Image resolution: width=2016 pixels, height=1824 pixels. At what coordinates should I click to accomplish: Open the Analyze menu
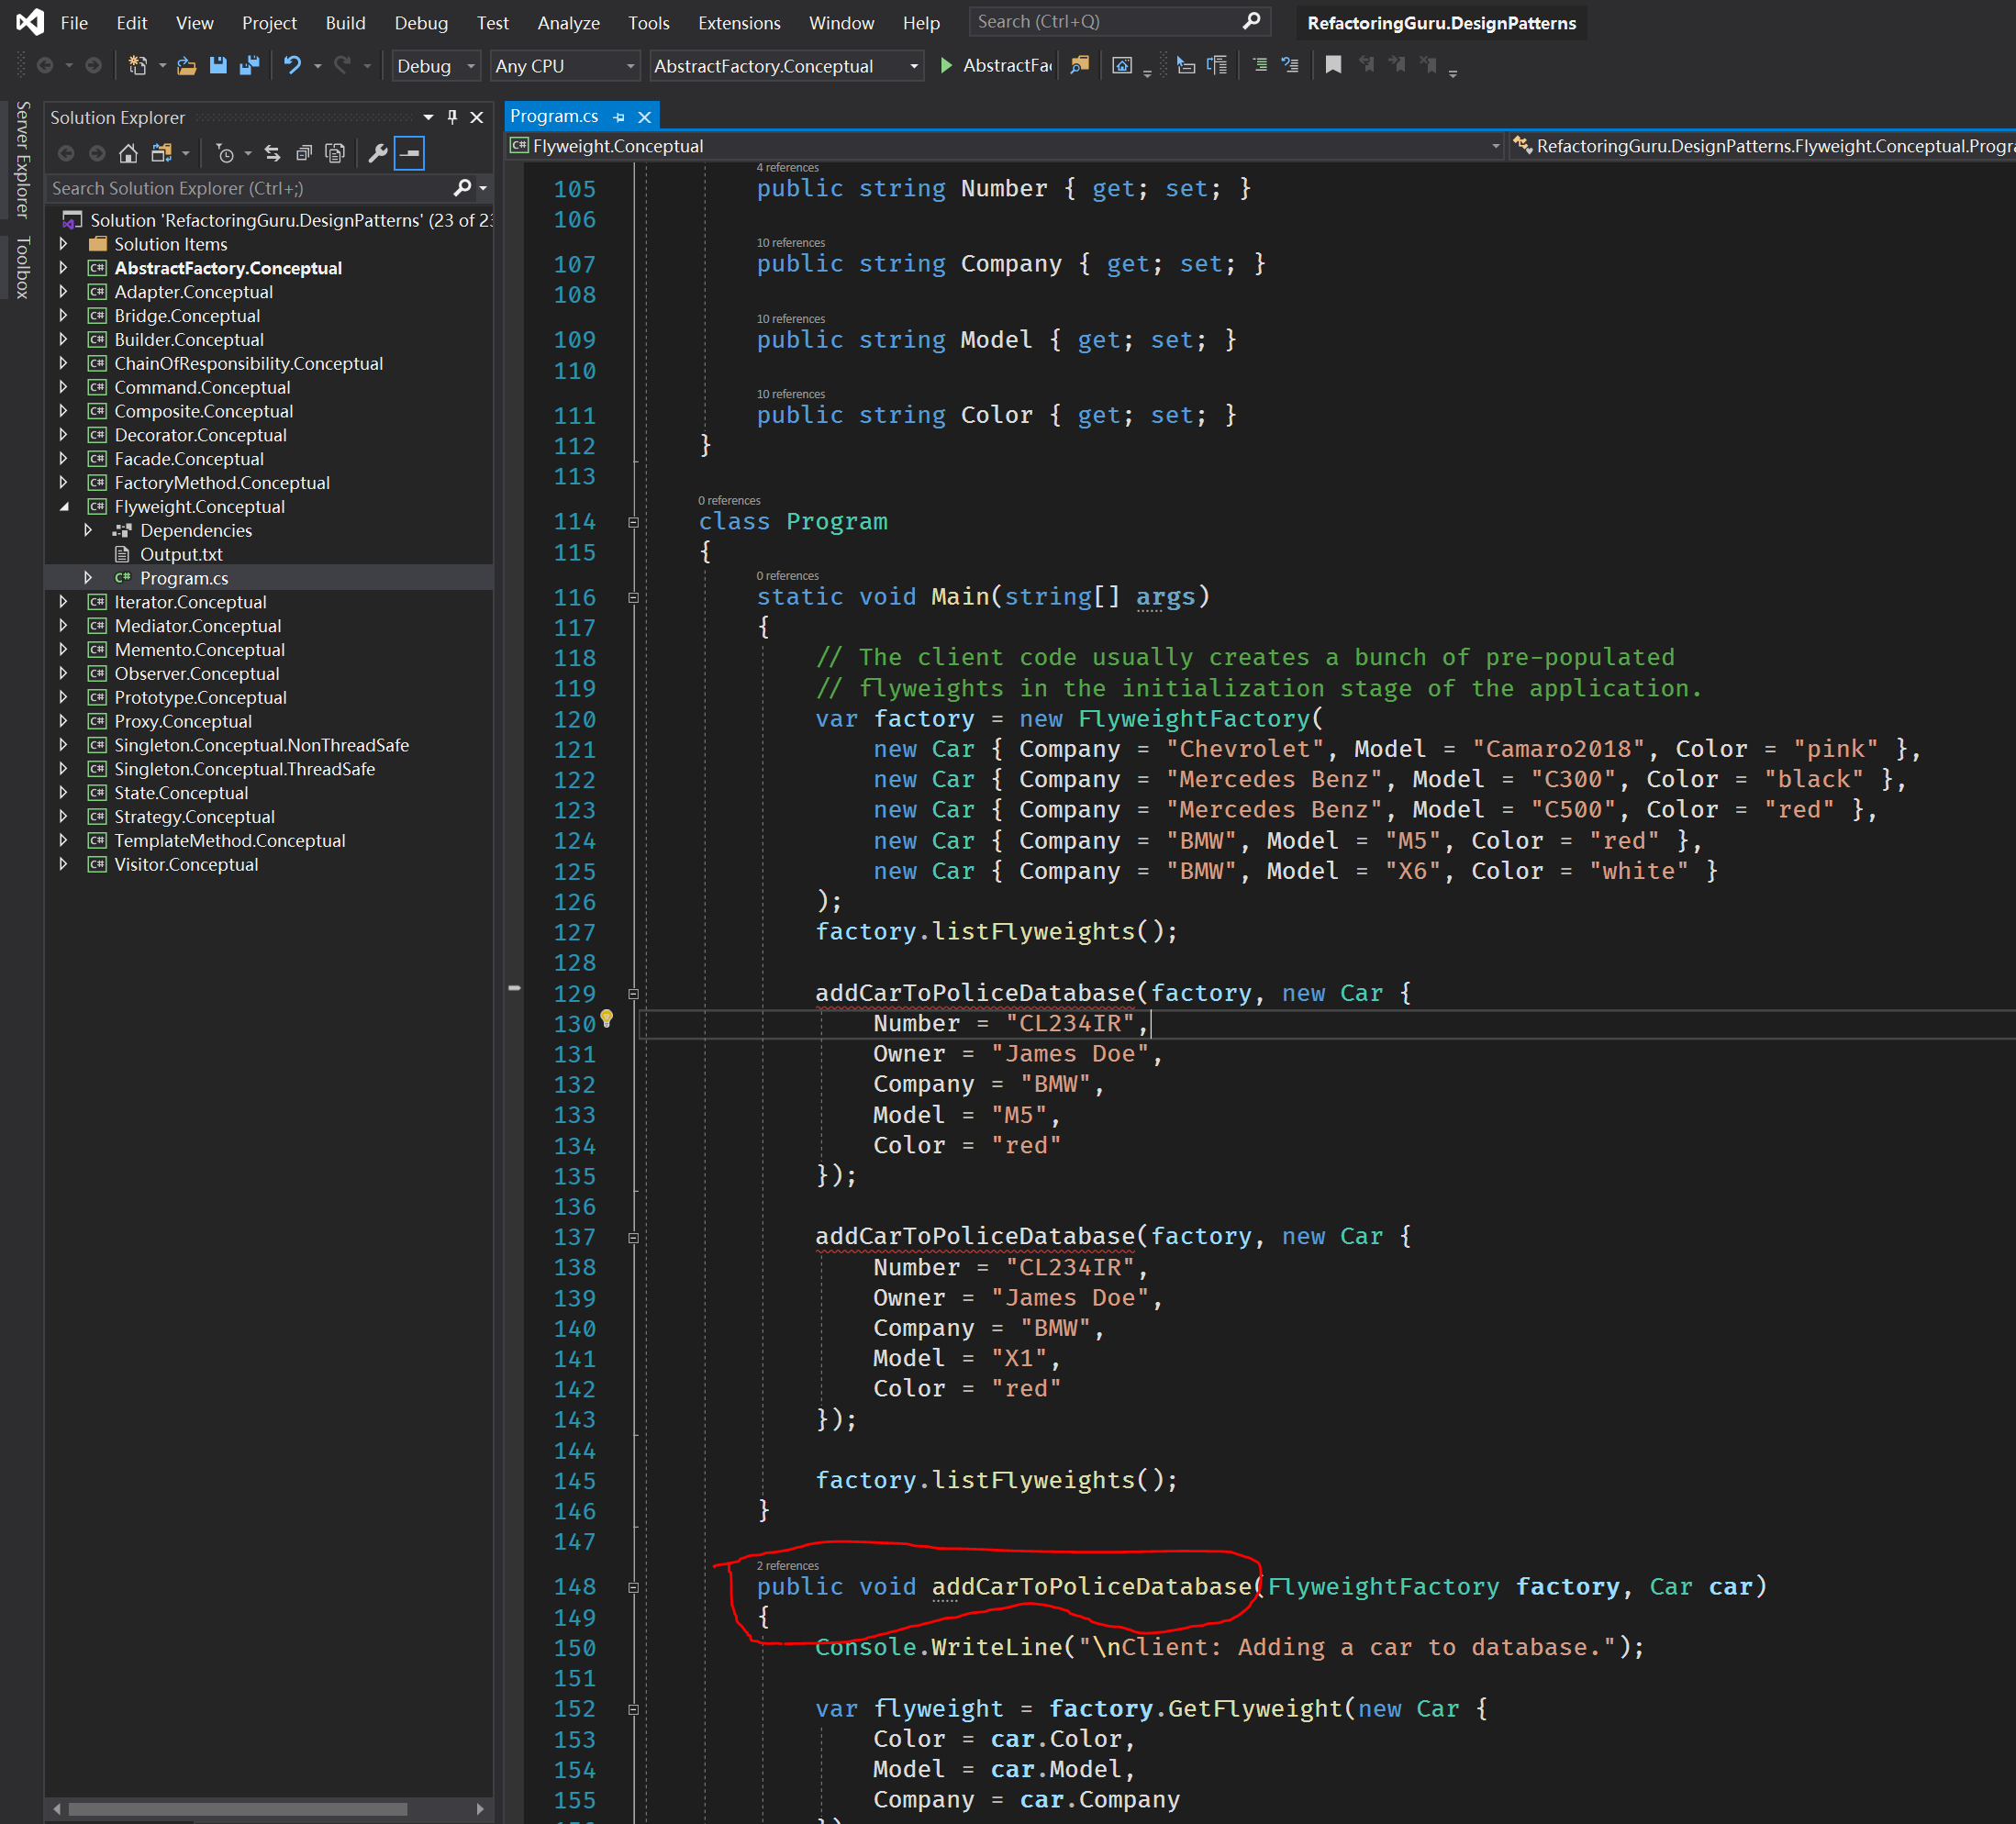coord(568,23)
